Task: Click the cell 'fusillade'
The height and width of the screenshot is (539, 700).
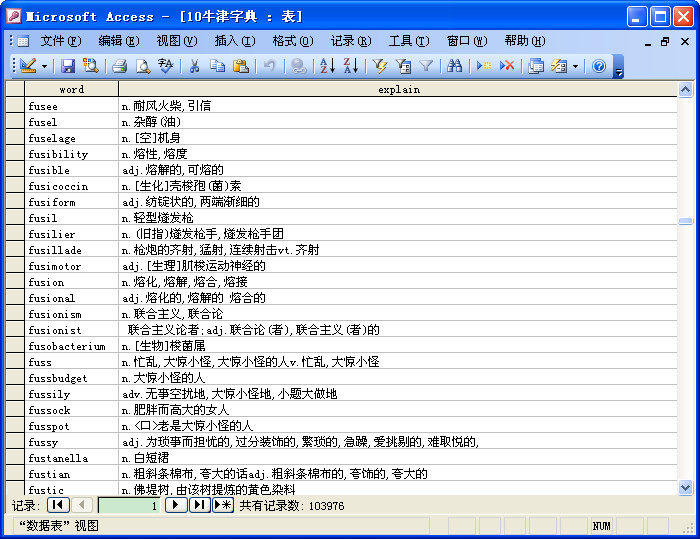Action: coord(71,250)
